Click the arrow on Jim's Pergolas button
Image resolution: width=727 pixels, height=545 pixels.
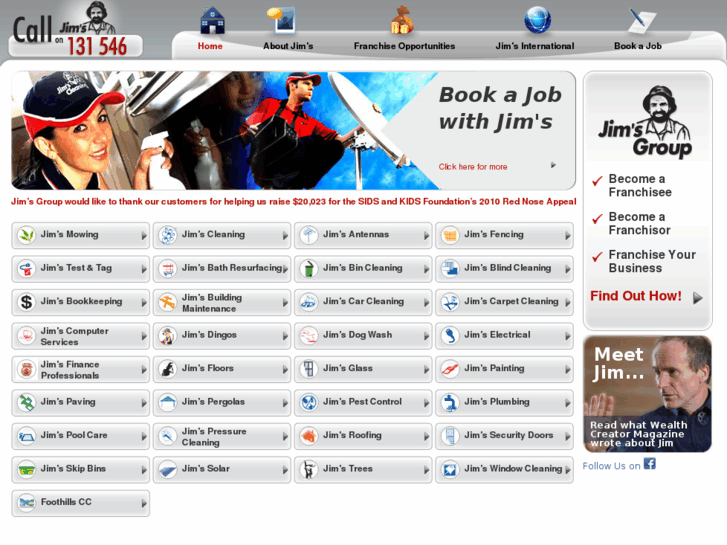pos(285,403)
